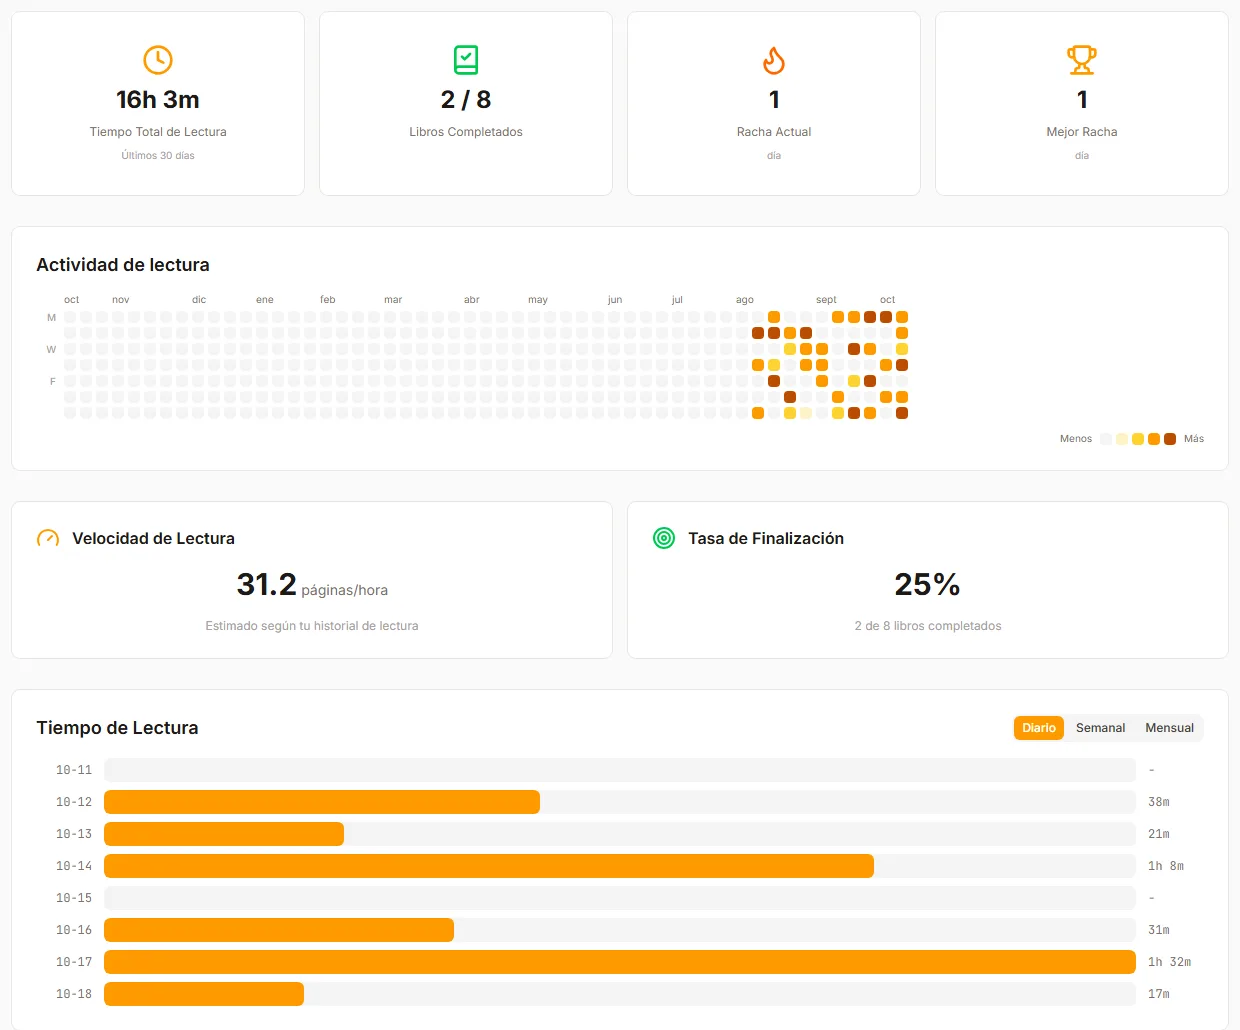Click the 31.2 páginas/hora value
The height and width of the screenshot is (1030, 1240).
(312, 585)
